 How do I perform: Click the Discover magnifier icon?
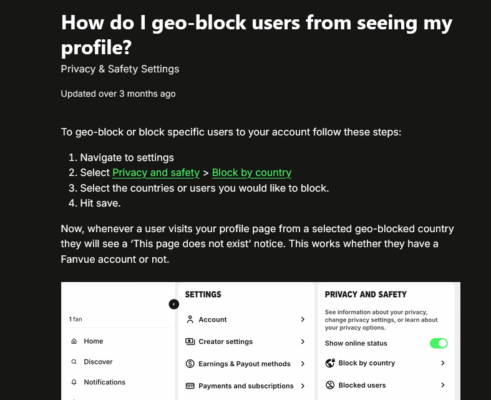(74, 362)
